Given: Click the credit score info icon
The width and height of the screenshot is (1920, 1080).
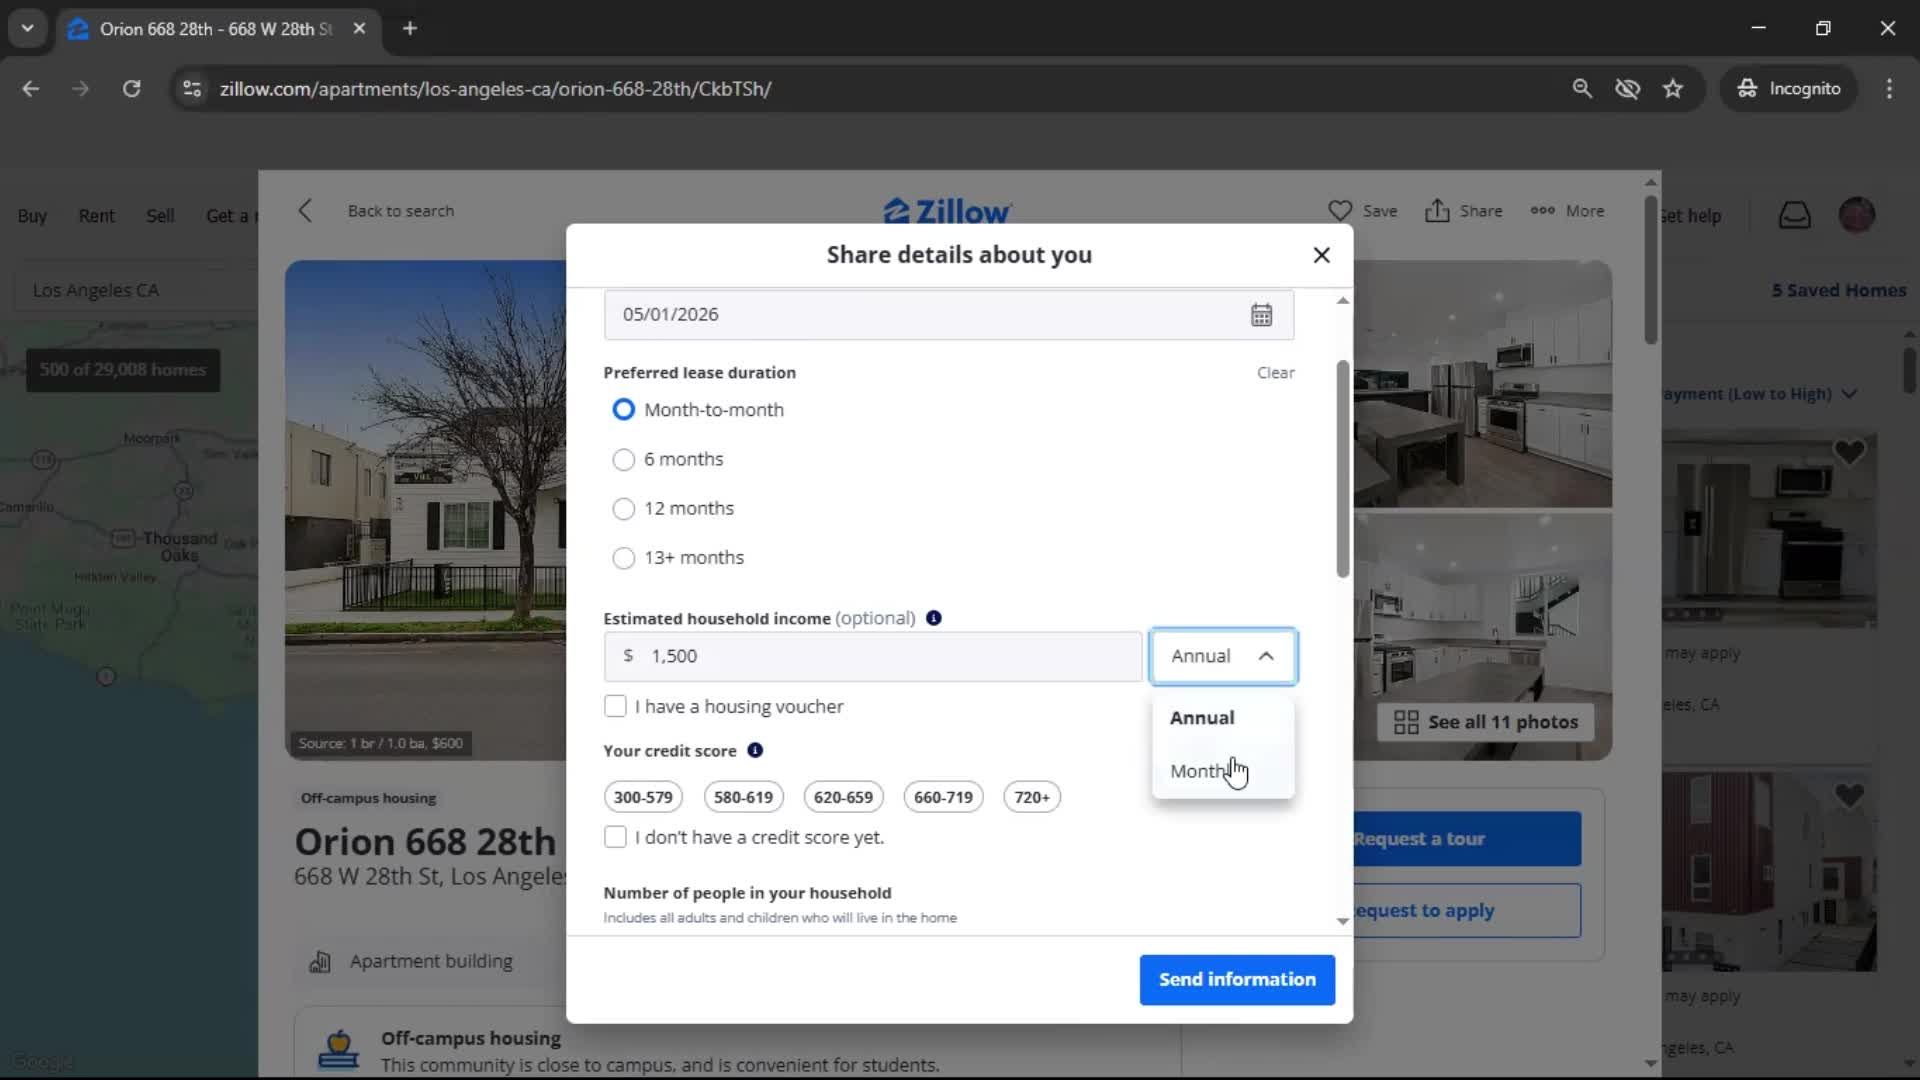Looking at the screenshot, I should click(x=755, y=750).
